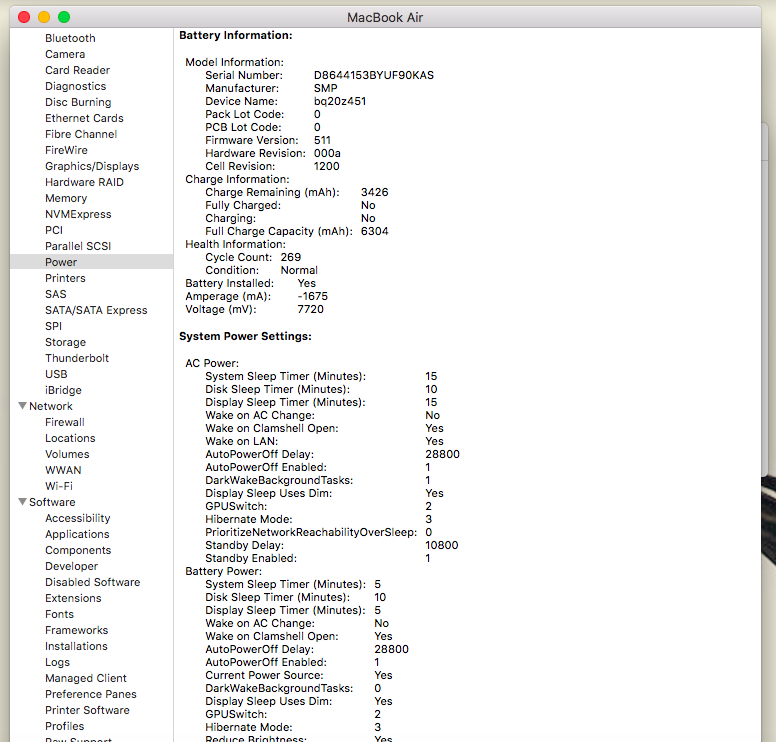Open Logs under Software

[57, 662]
